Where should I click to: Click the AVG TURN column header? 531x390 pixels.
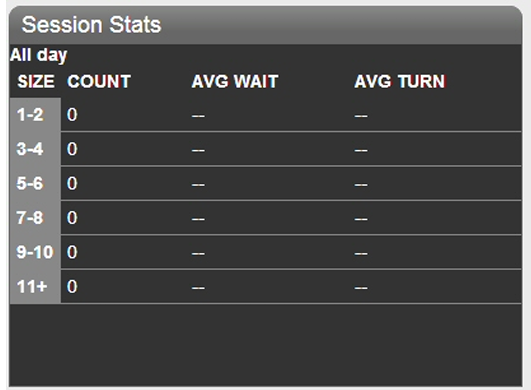click(x=400, y=82)
